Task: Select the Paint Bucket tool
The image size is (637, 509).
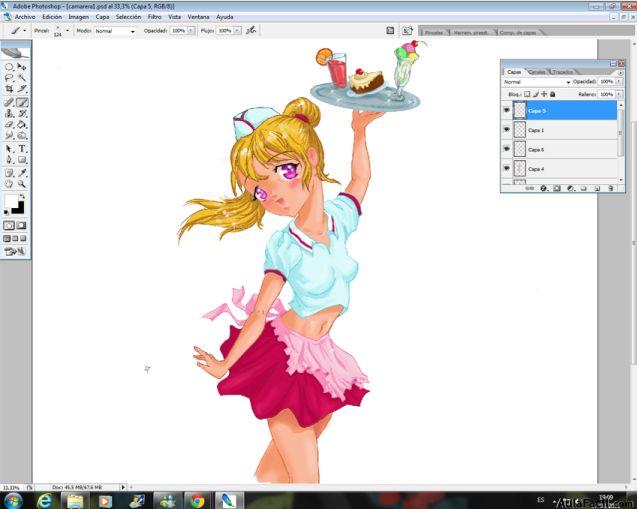Action: tap(22, 124)
